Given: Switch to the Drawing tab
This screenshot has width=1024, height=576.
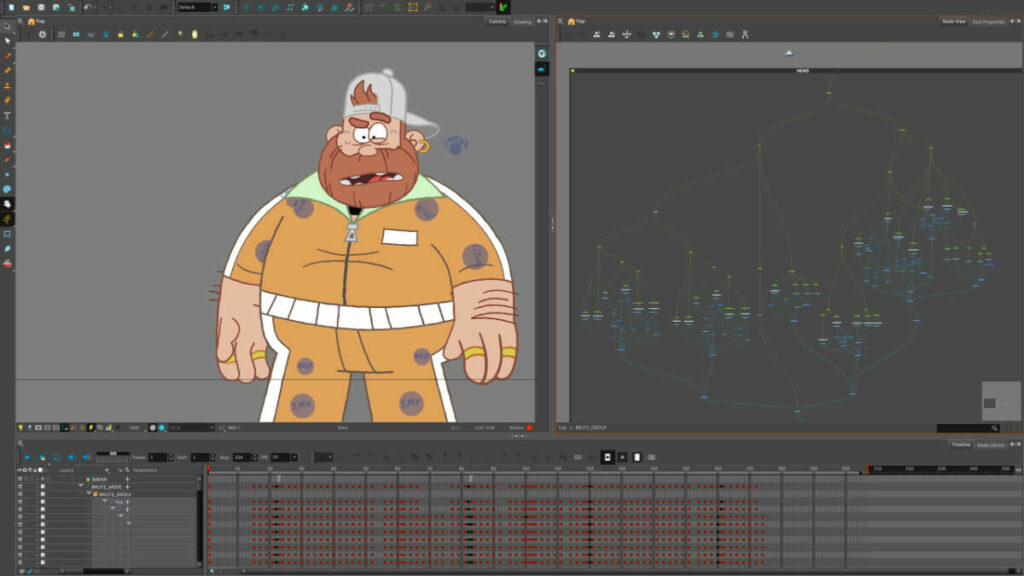Looking at the screenshot, I should 522,22.
